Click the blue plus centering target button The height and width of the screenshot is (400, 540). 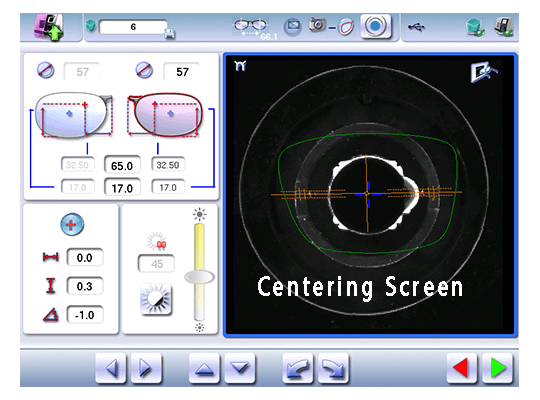click(x=72, y=225)
